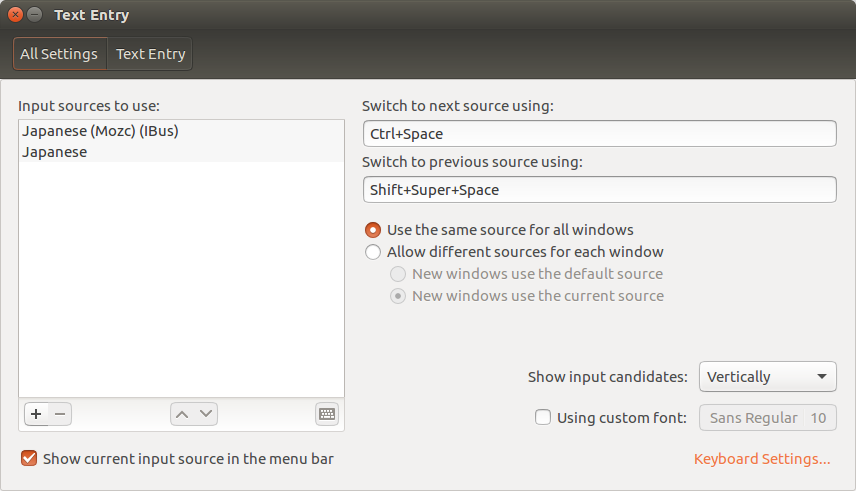The image size is (856, 491).
Task: Show keyboard layout preview icon
Action: tap(327, 414)
